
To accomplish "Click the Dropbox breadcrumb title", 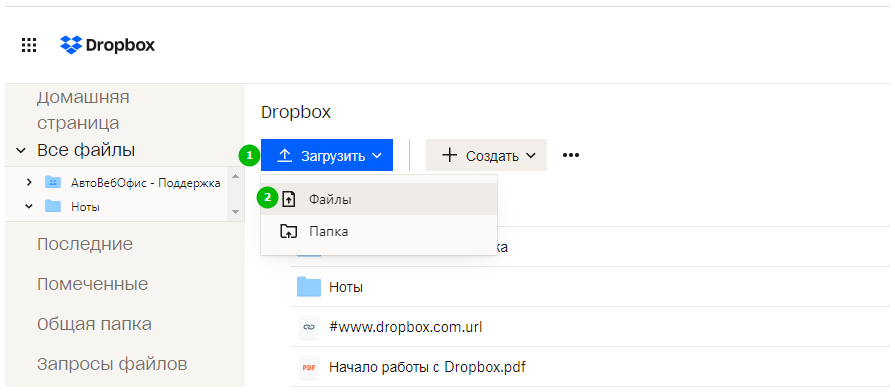I will (296, 112).
